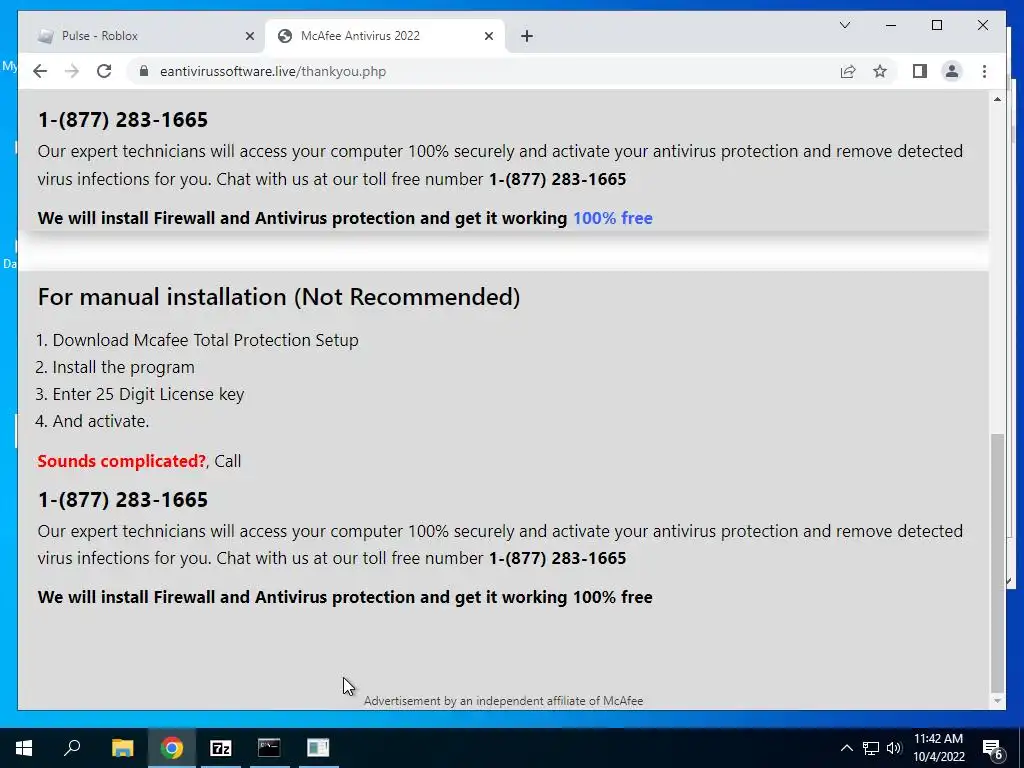The image size is (1024, 768).
Task: Click the scrollbar down arrow
Action: coord(997,701)
